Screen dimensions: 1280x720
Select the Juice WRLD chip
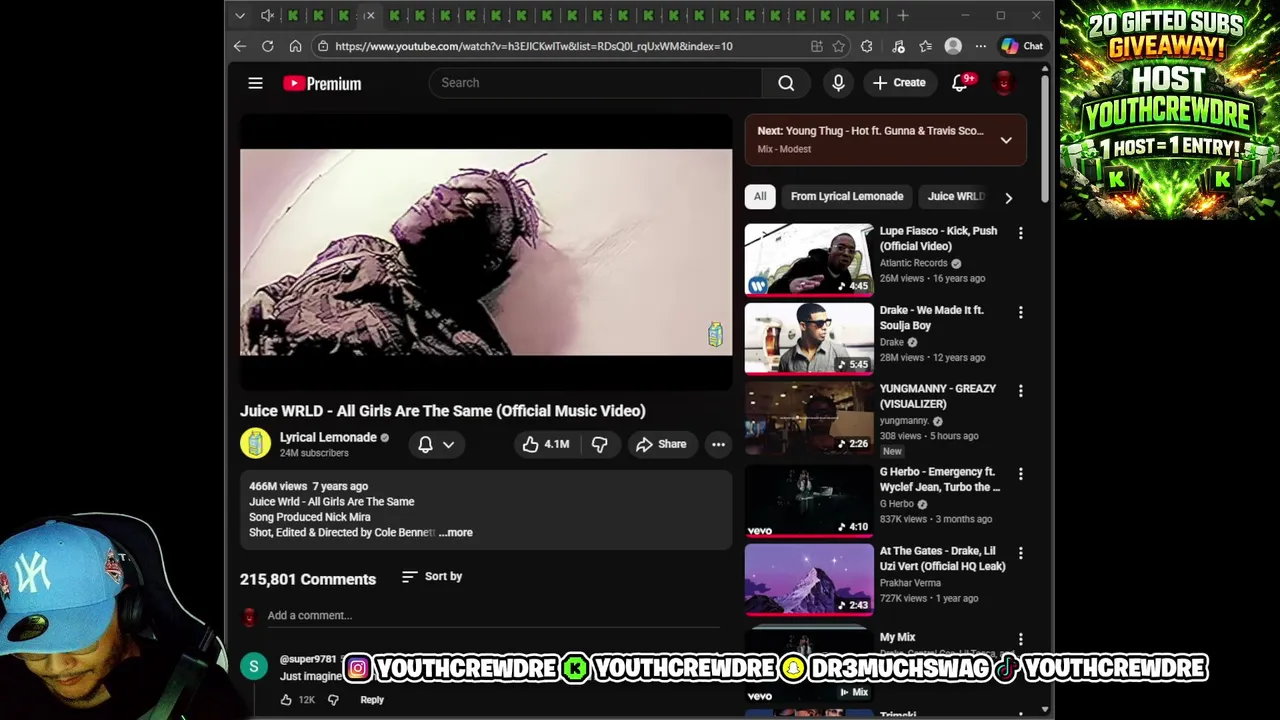[x=955, y=197]
